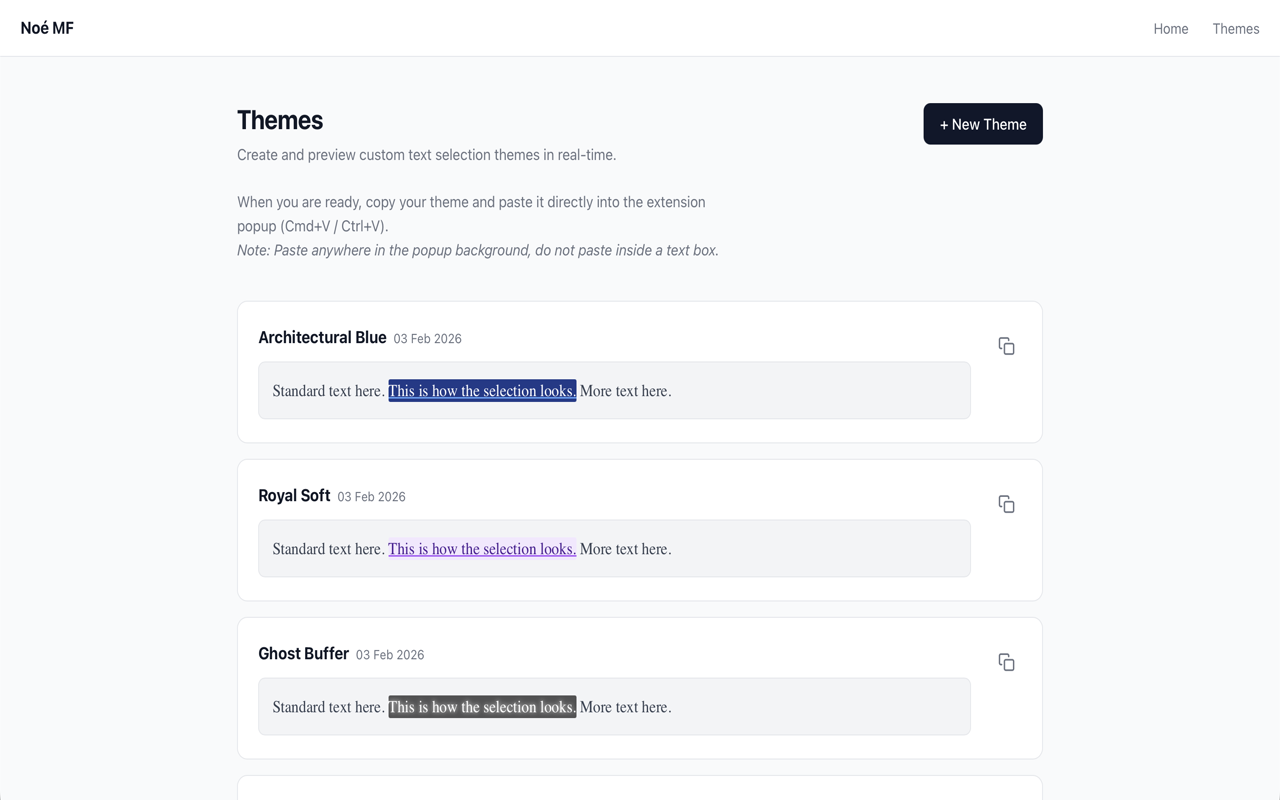Create a new theme with + New Theme

(983, 124)
